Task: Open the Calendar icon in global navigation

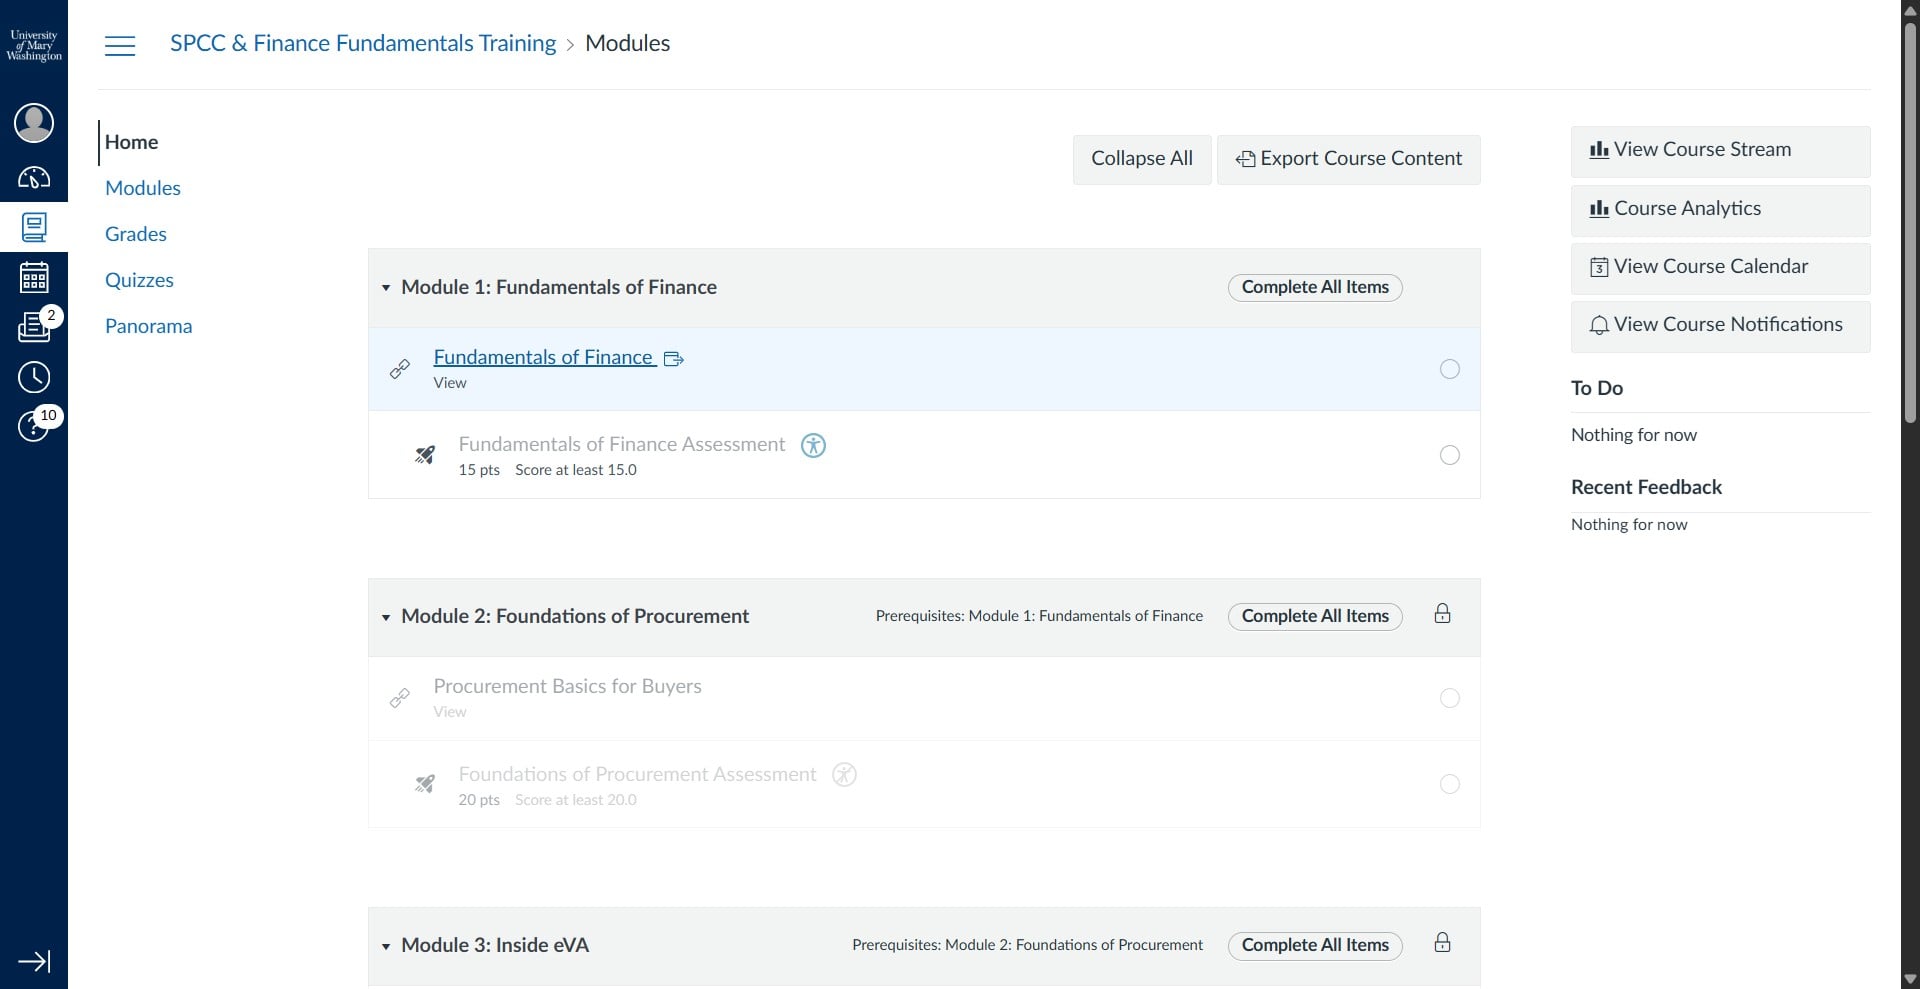Action: point(34,277)
